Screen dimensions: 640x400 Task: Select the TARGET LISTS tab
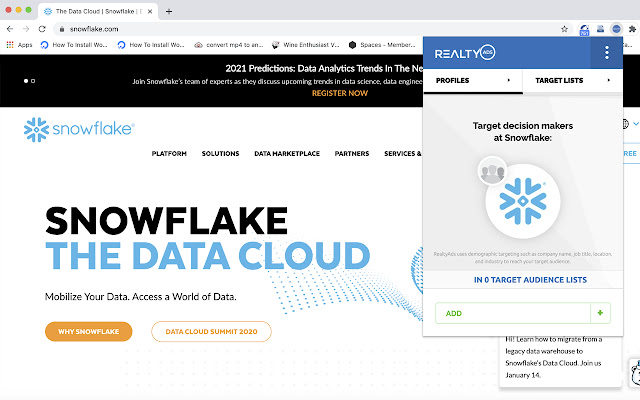coord(573,81)
